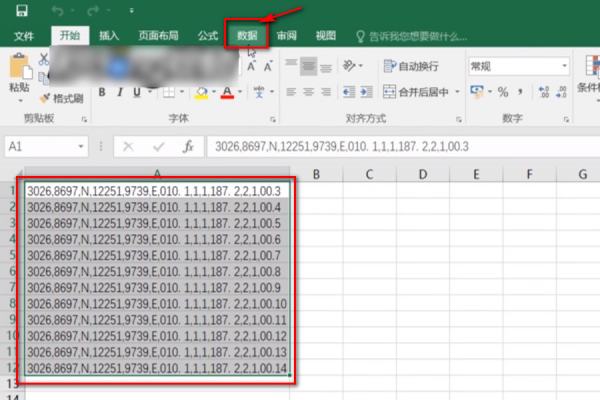This screenshot has width=600, height=400.
Task: Expand the 粘贴 paste options arrow
Action: click(20, 101)
